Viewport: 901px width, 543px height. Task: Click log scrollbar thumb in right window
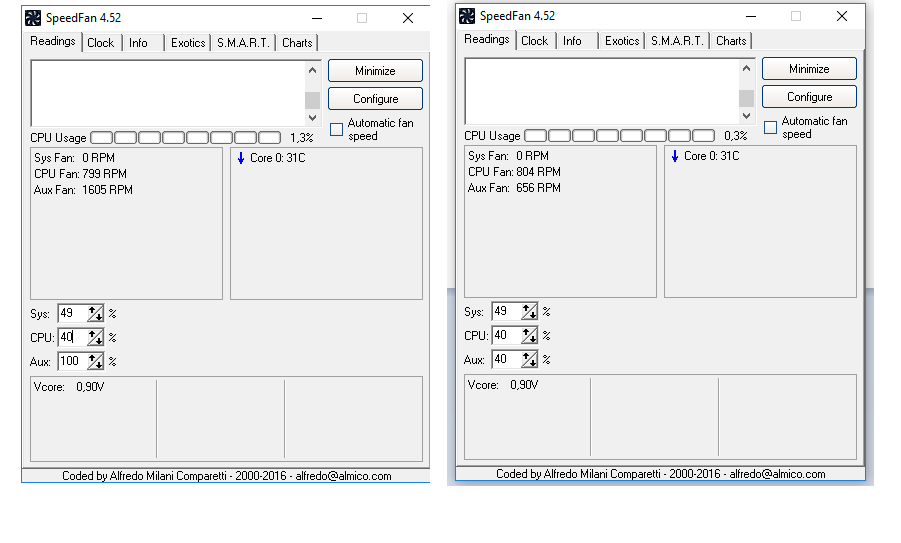click(x=746, y=98)
